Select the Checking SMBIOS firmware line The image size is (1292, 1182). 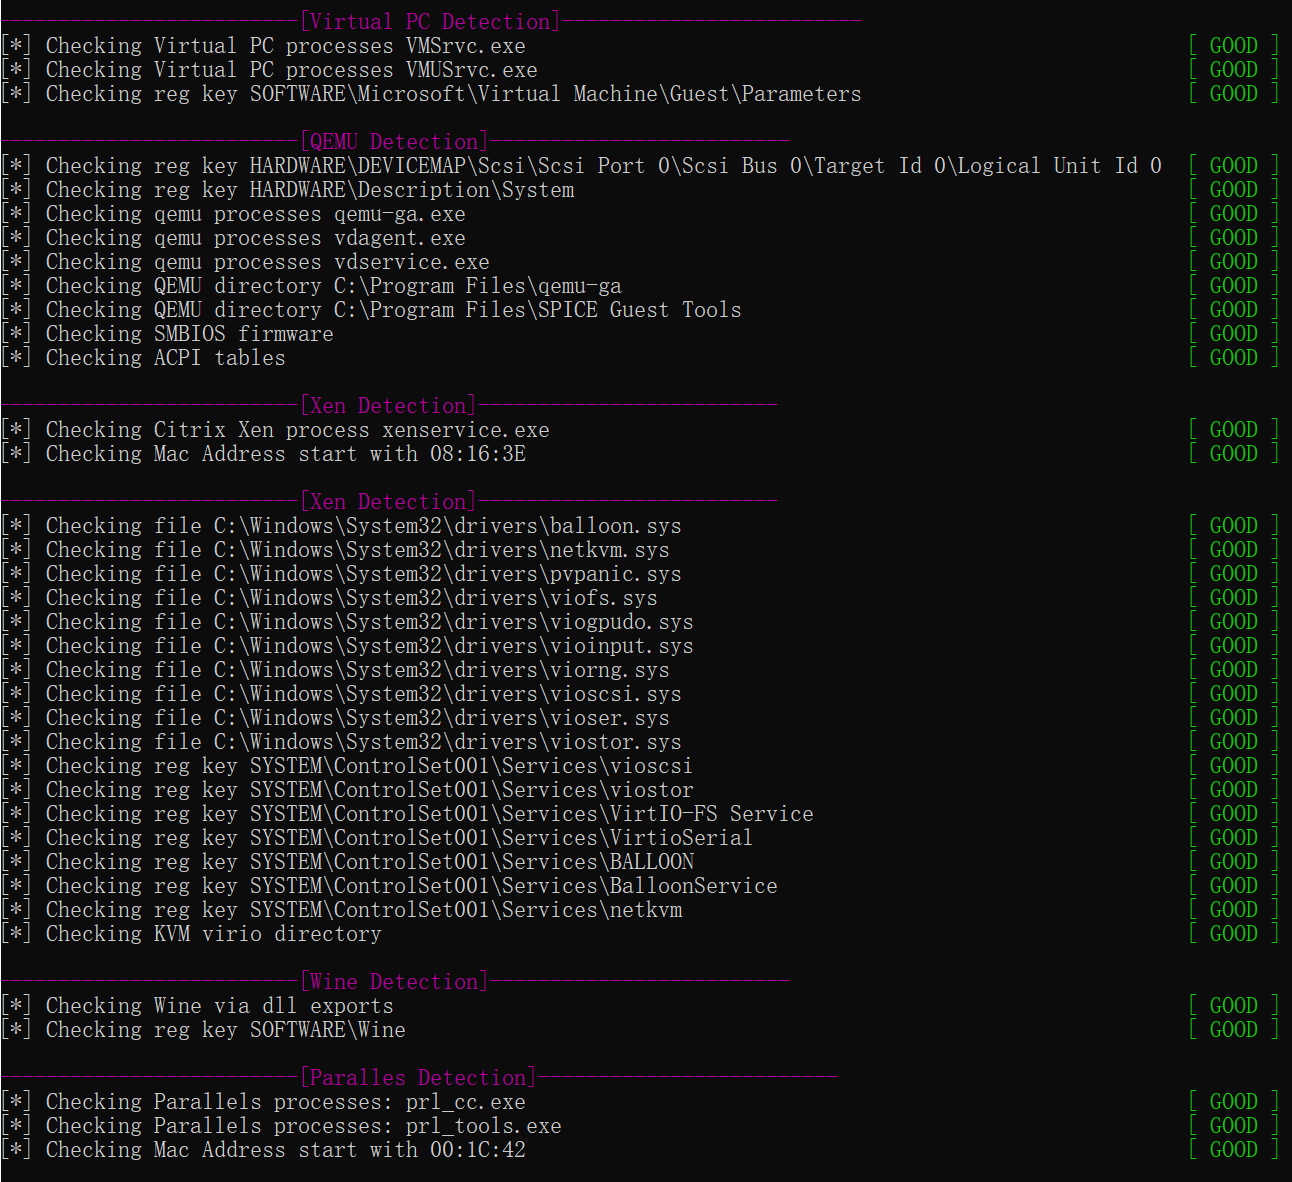(x=167, y=334)
